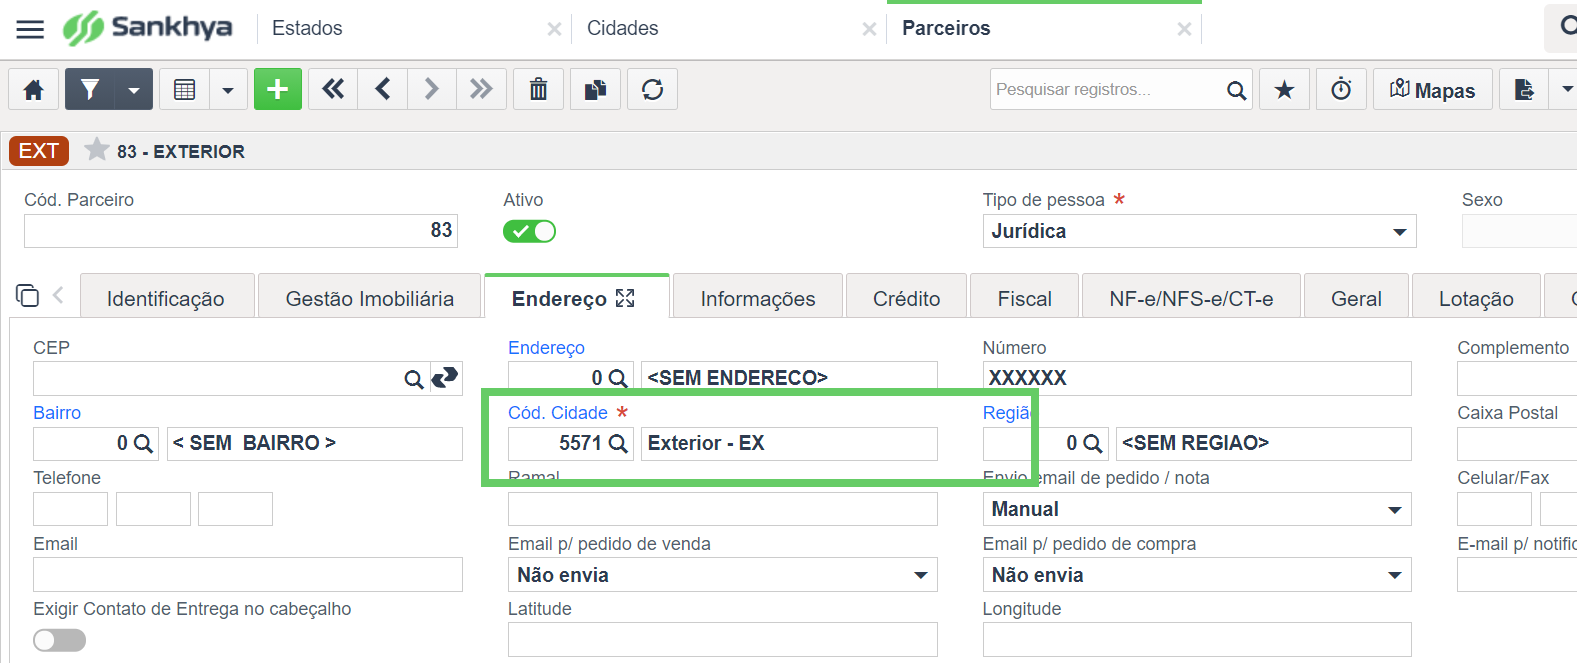
Task: Click the copy tabs layout icon
Action: click(27, 295)
